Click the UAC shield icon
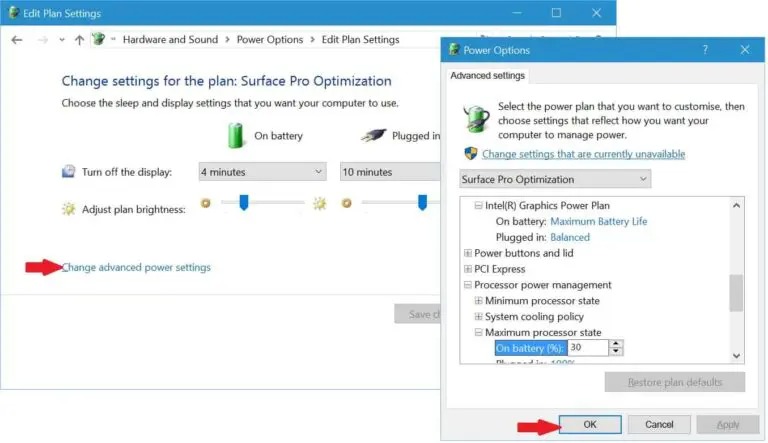Viewport: 768px width, 443px height. click(470, 153)
